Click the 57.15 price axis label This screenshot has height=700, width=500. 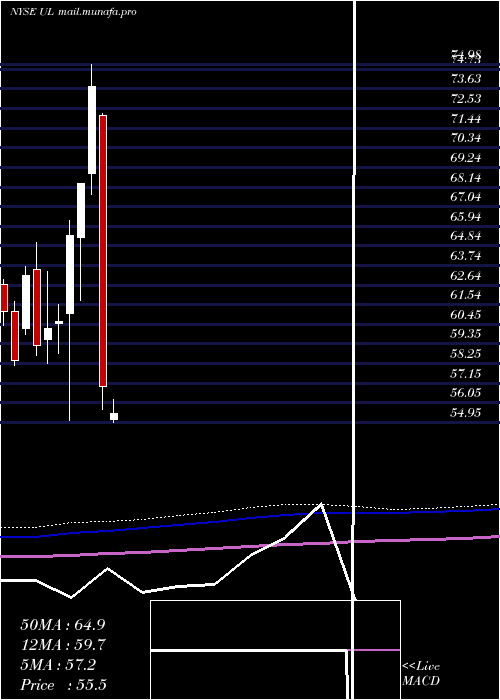tap(466, 374)
